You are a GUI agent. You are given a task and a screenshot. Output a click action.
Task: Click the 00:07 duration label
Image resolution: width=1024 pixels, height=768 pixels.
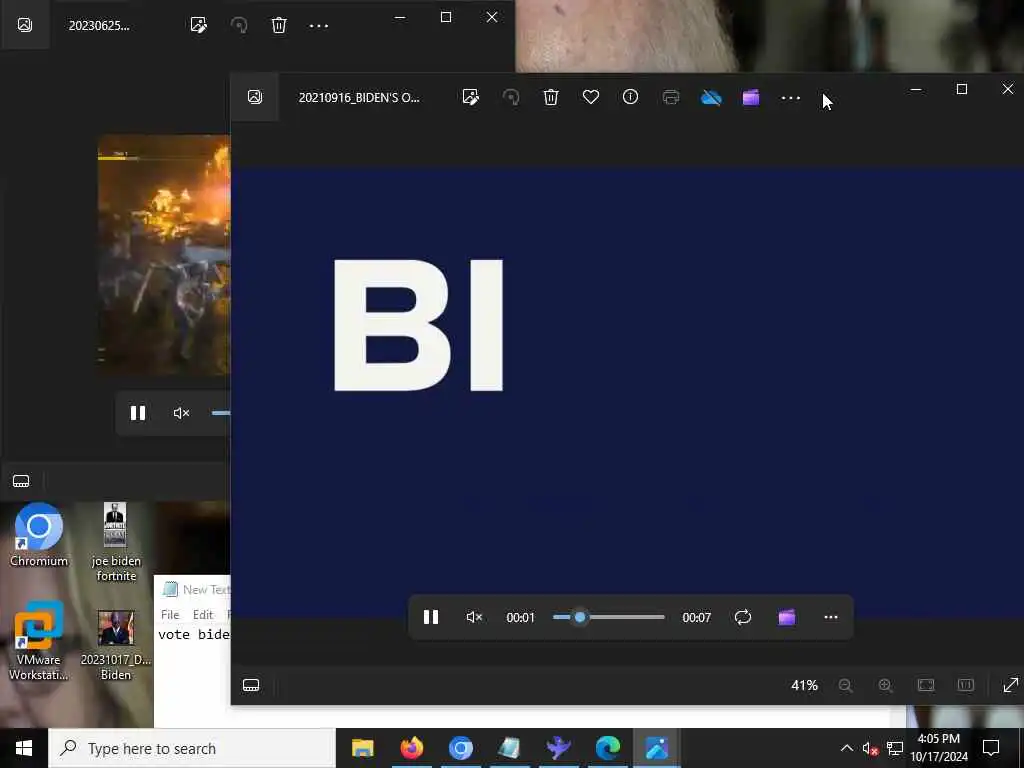[x=696, y=618]
